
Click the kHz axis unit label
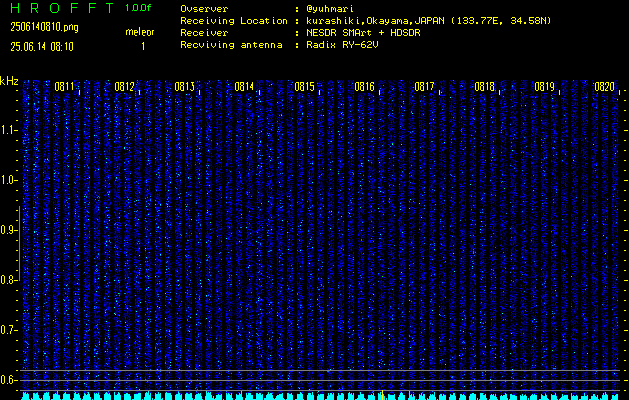tap(9, 81)
